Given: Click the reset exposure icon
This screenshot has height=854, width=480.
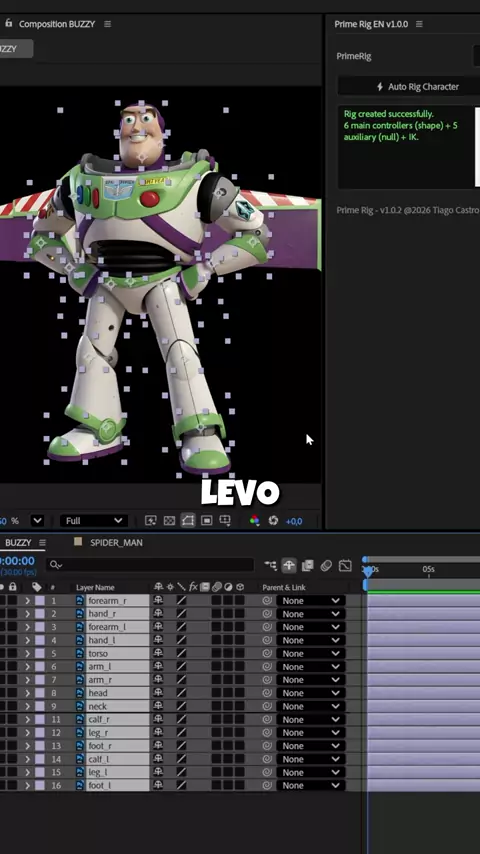Looking at the screenshot, I should 273,521.
